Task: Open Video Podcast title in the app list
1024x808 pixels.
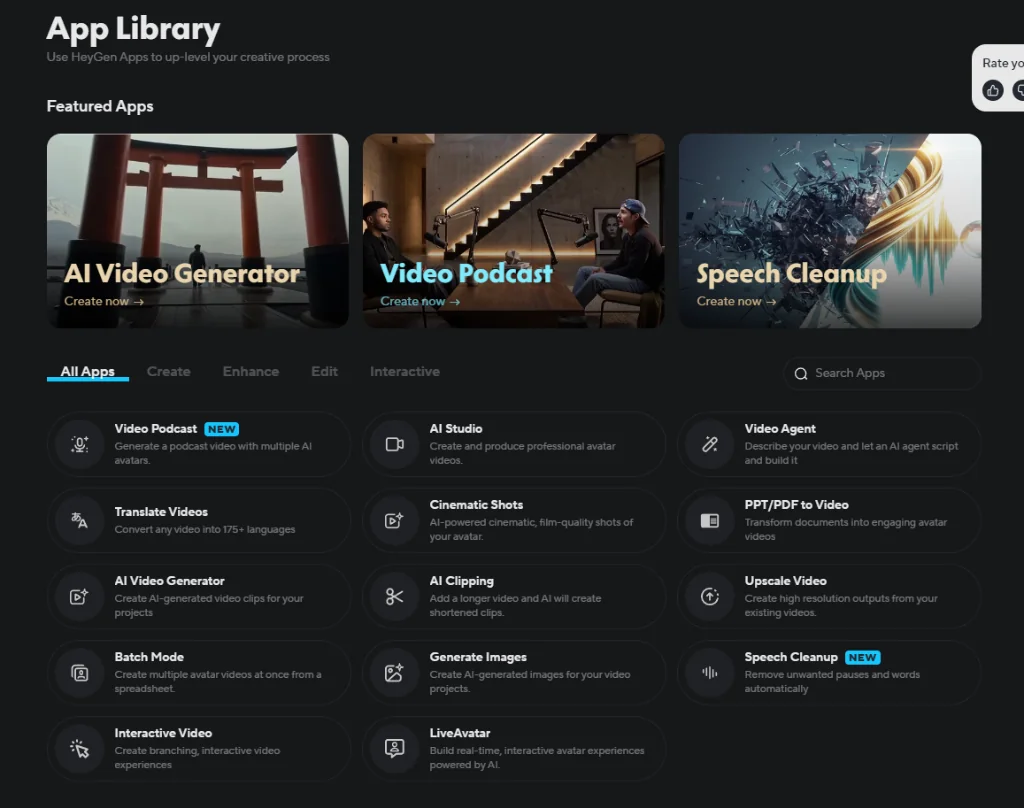Action: pyautogui.click(x=155, y=428)
